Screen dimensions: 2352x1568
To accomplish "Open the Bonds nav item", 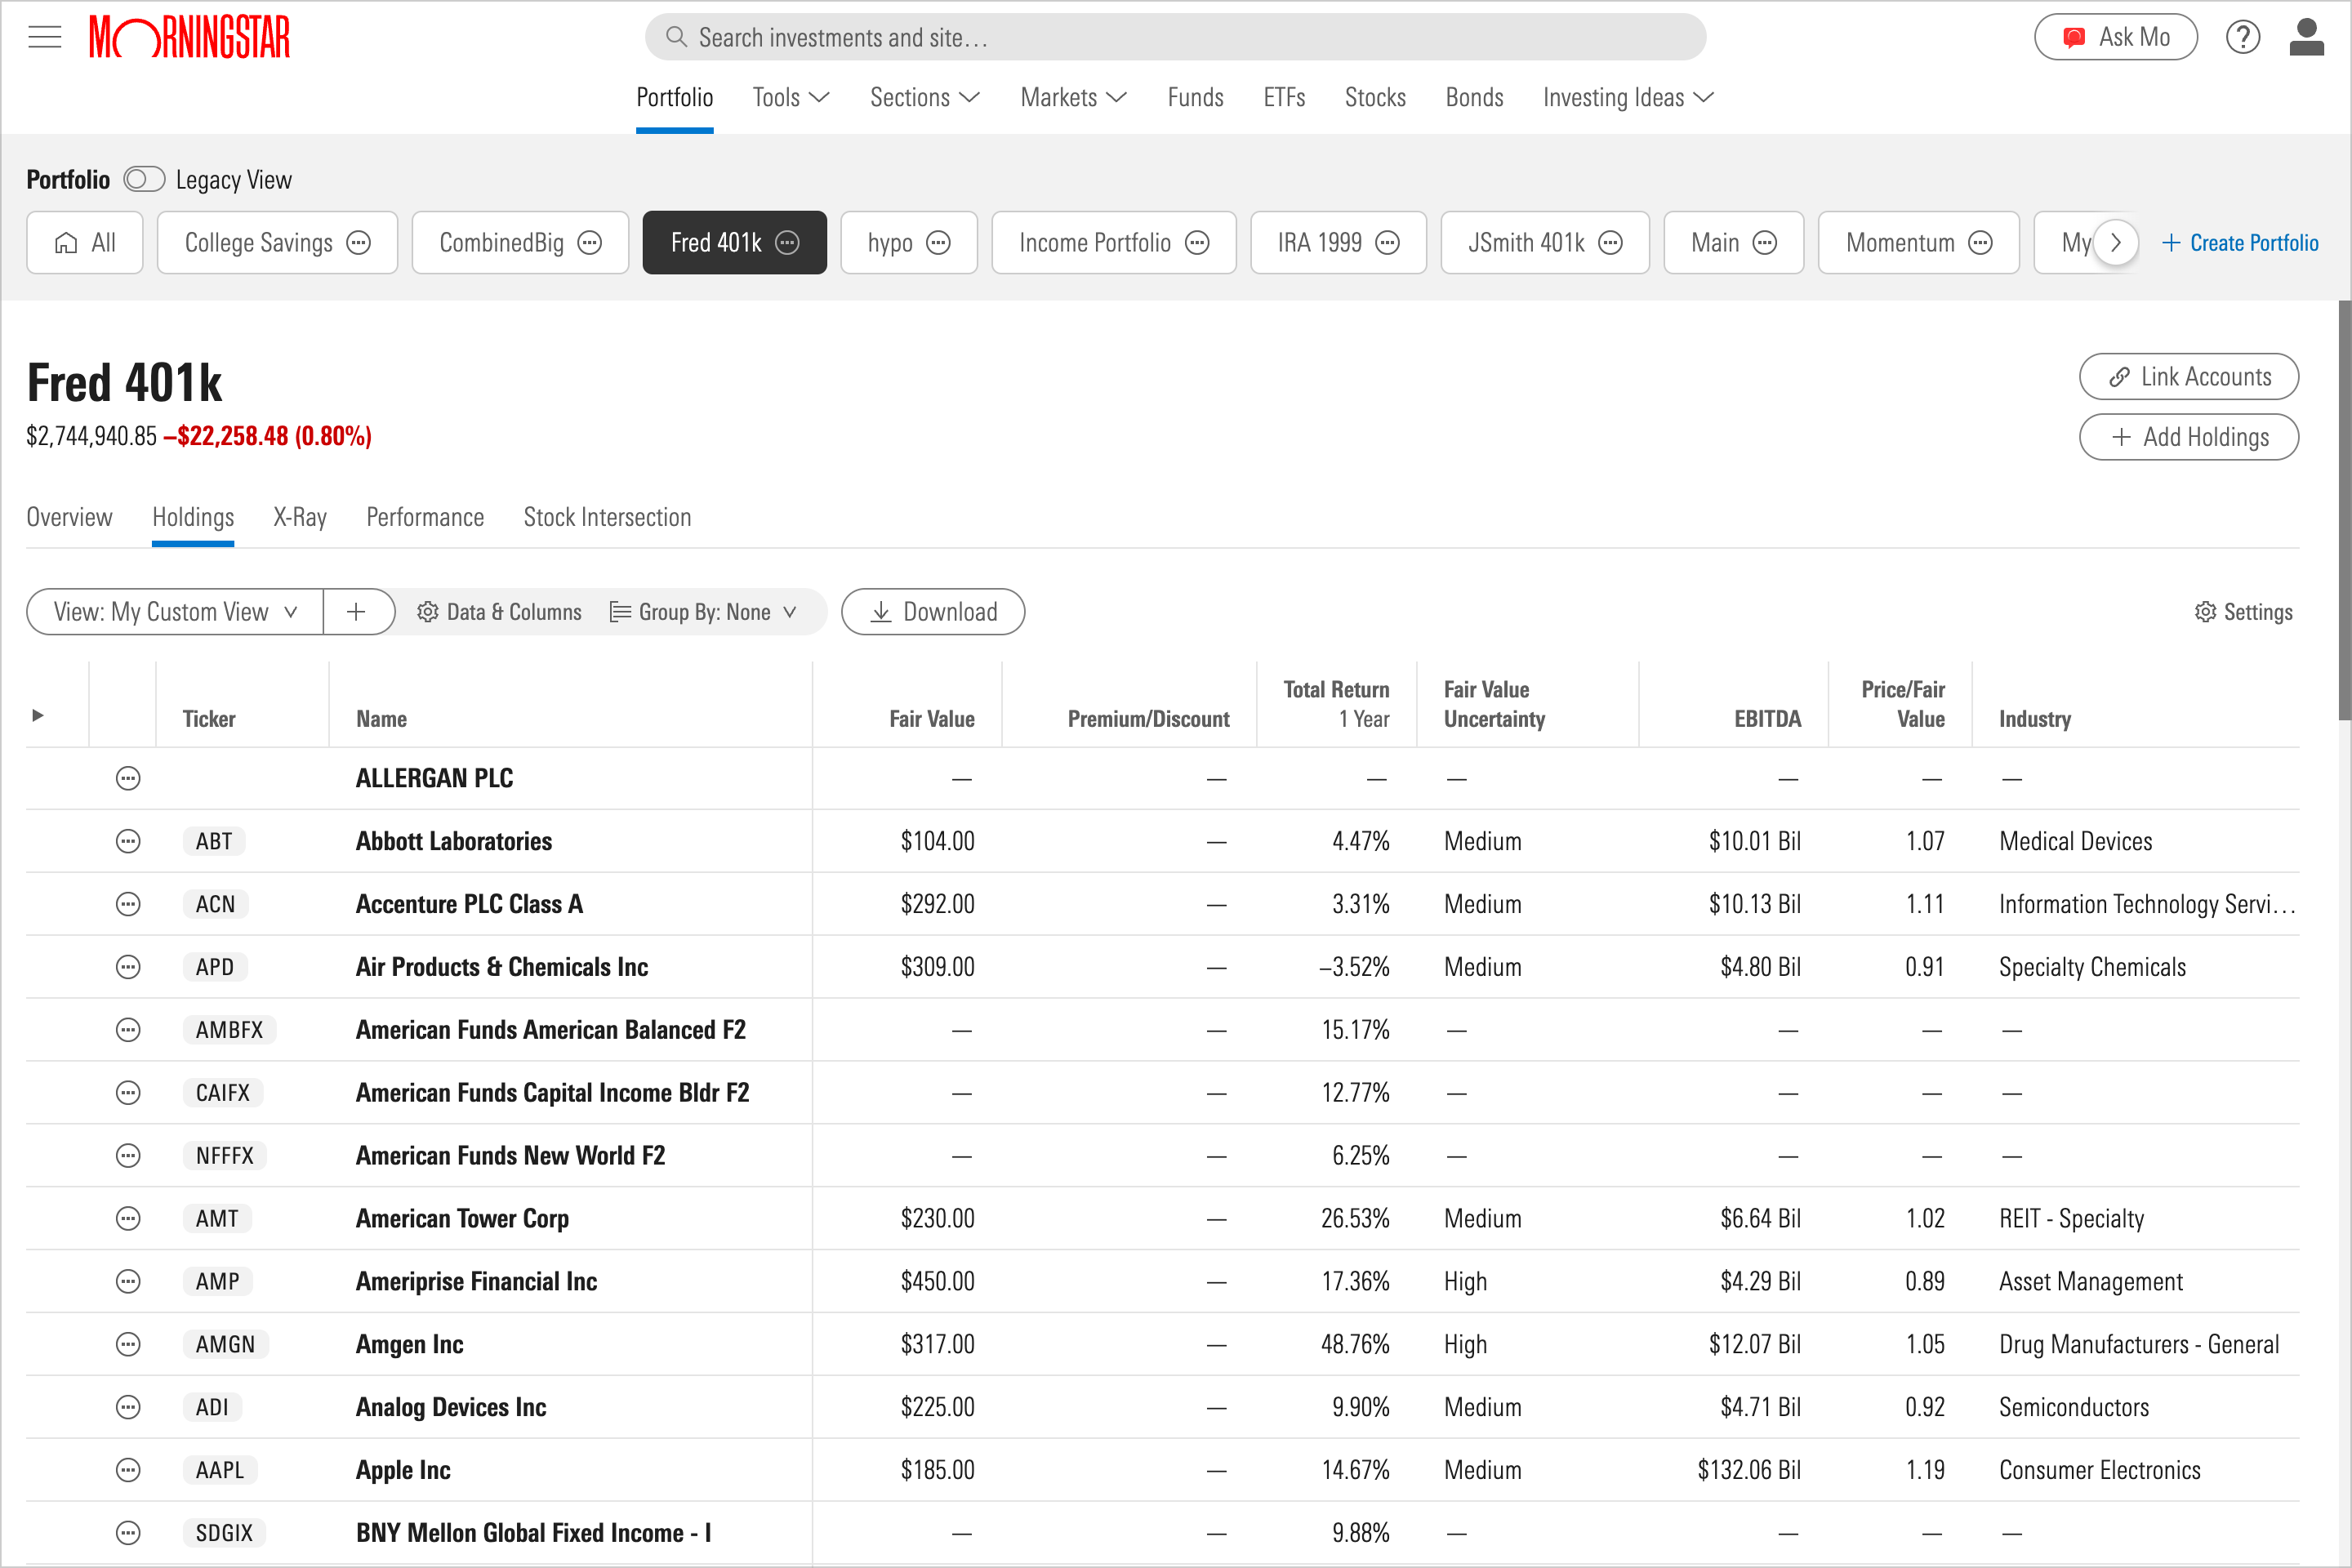I will 1474,98.
